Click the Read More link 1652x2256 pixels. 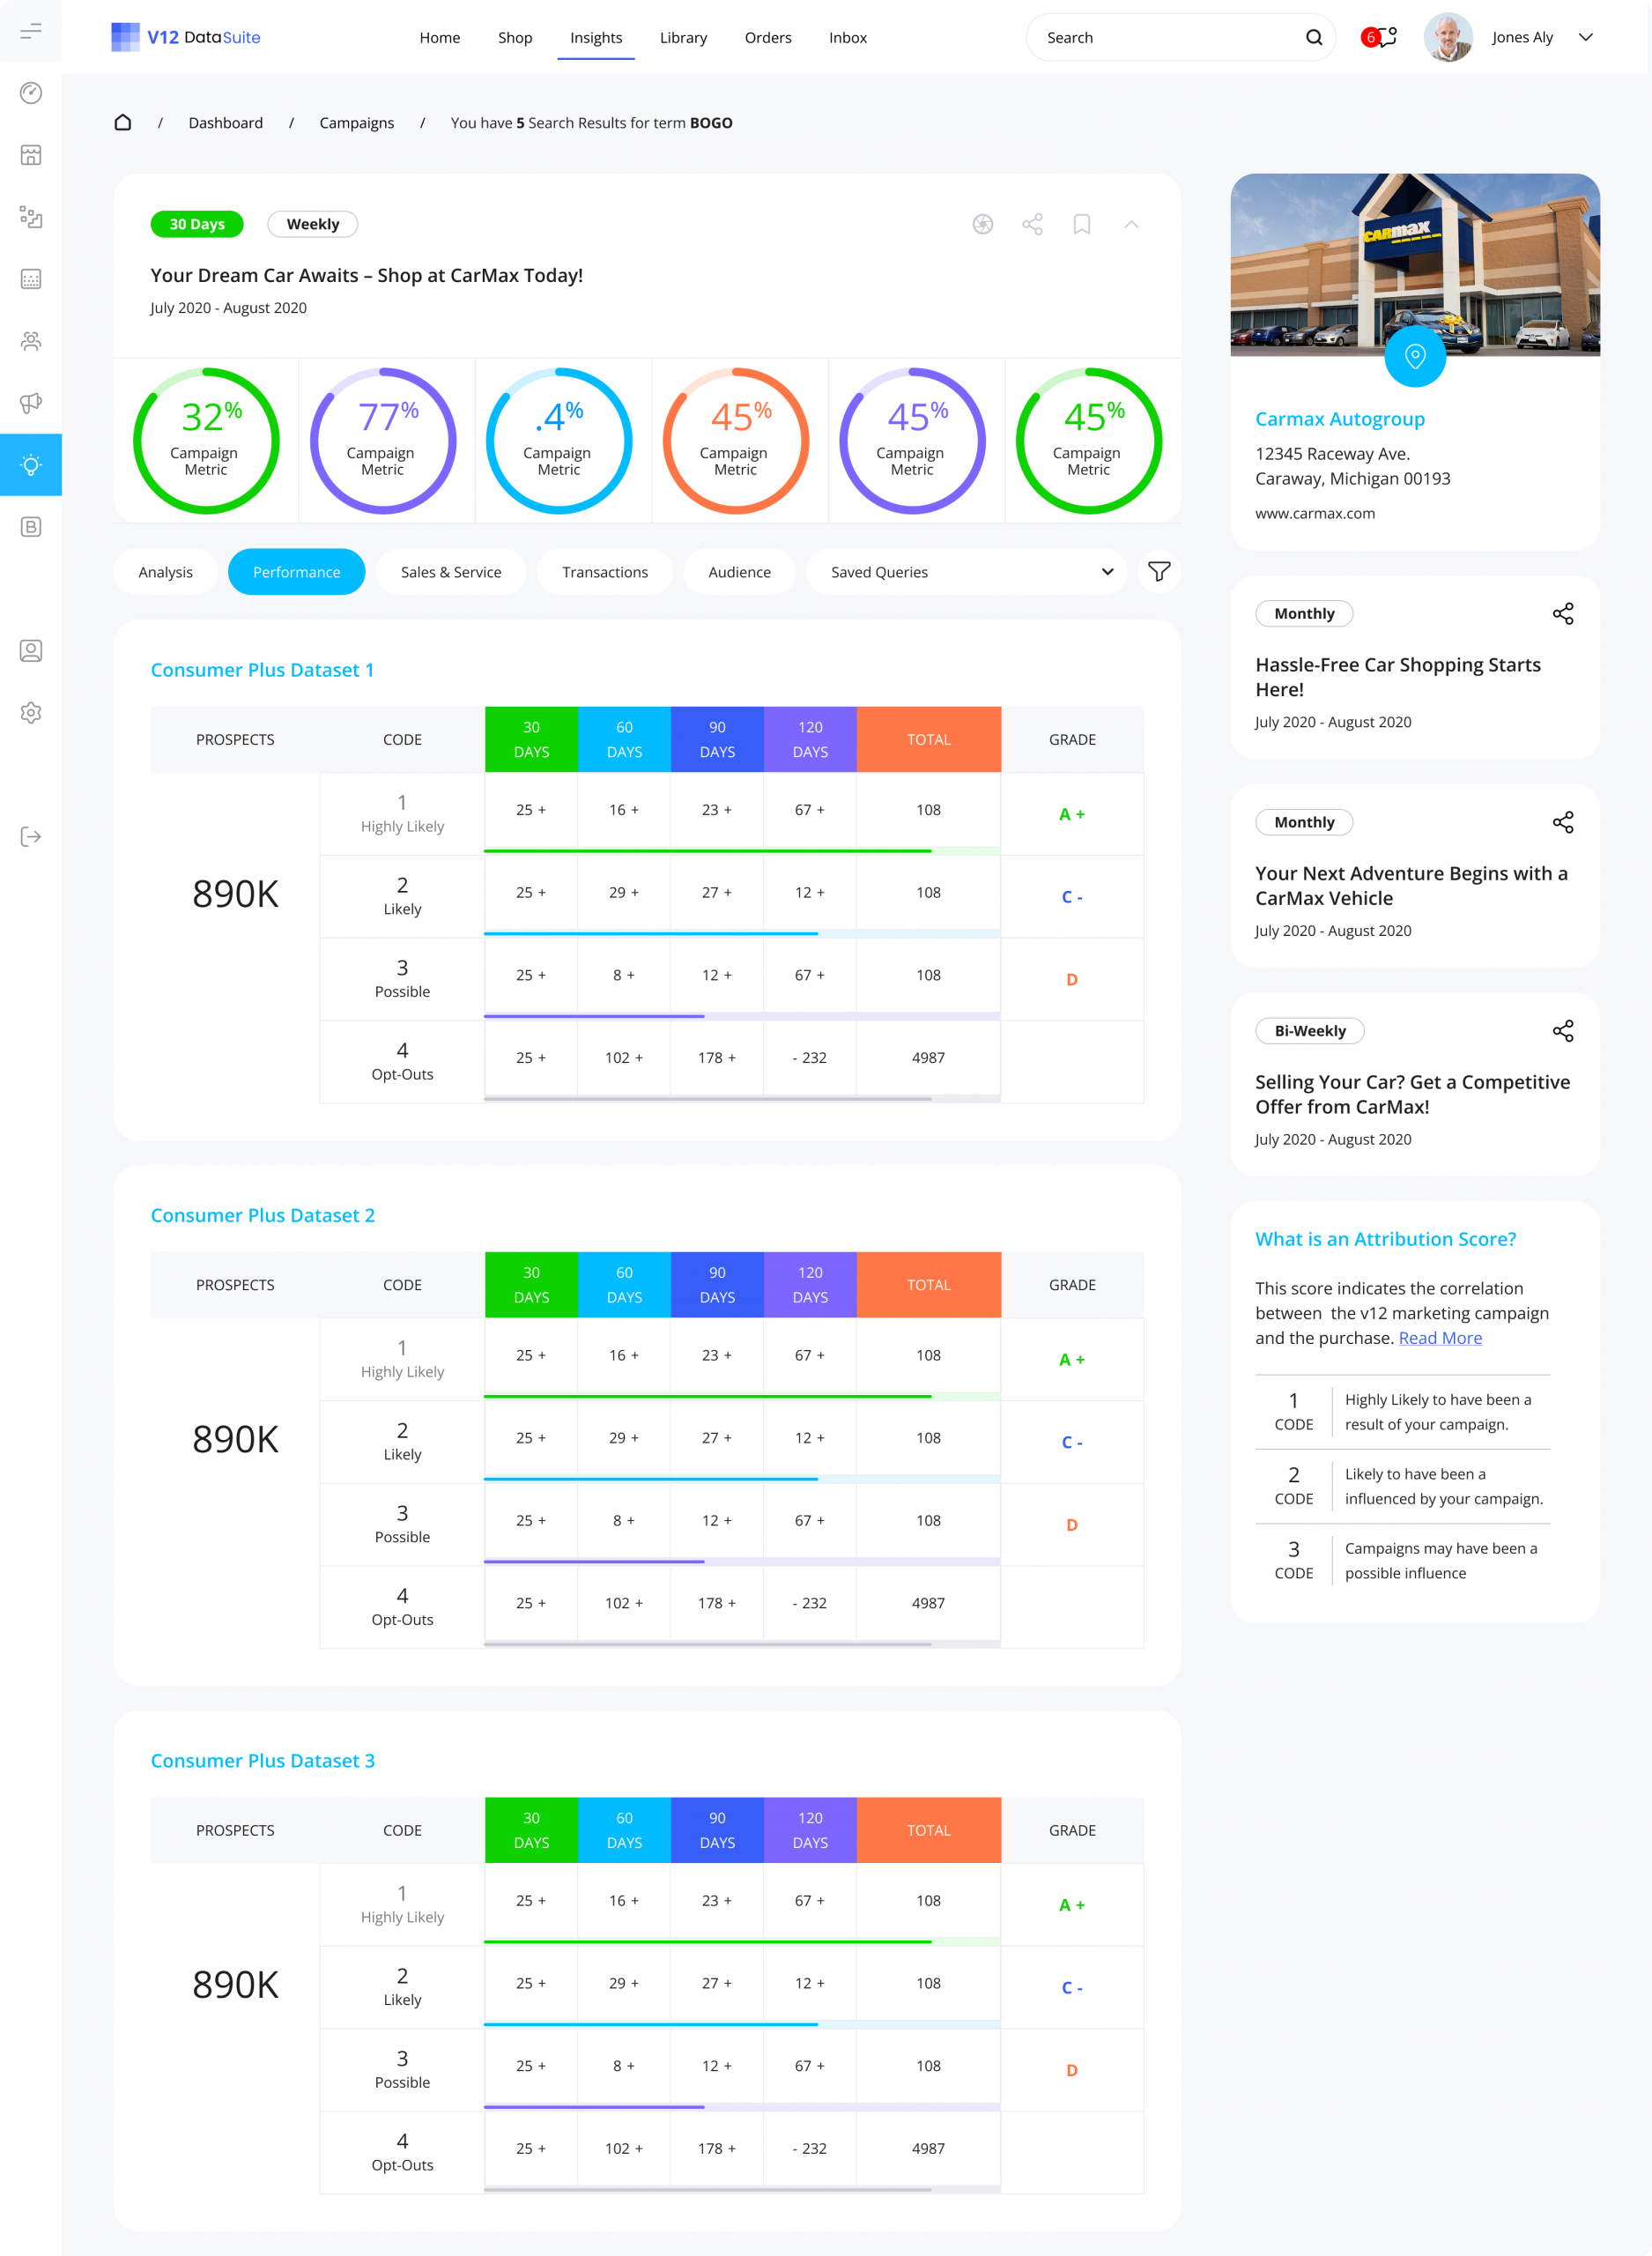[x=1439, y=1338]
